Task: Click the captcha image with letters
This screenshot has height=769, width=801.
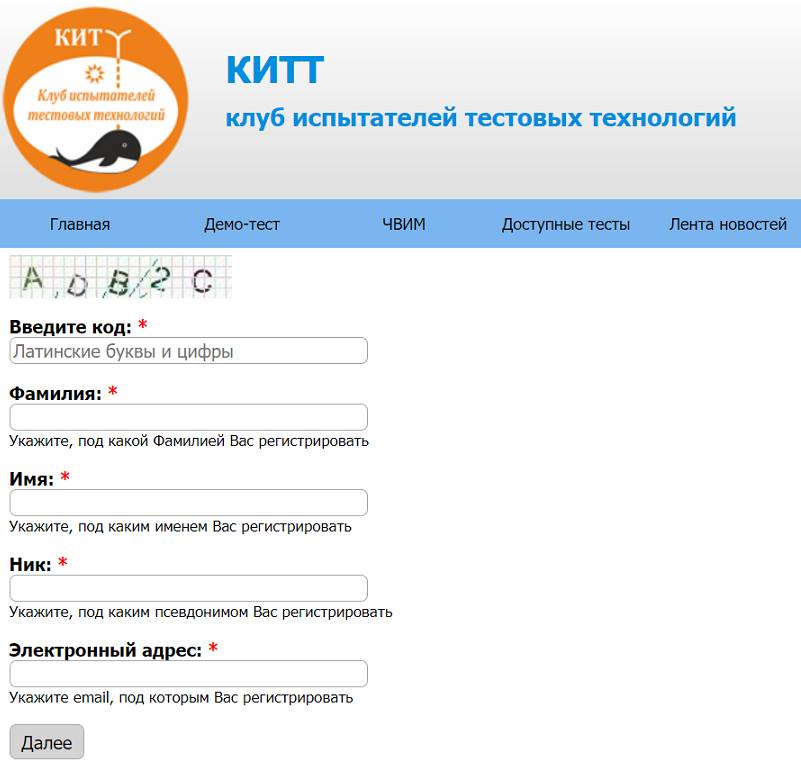Action: 120,275
